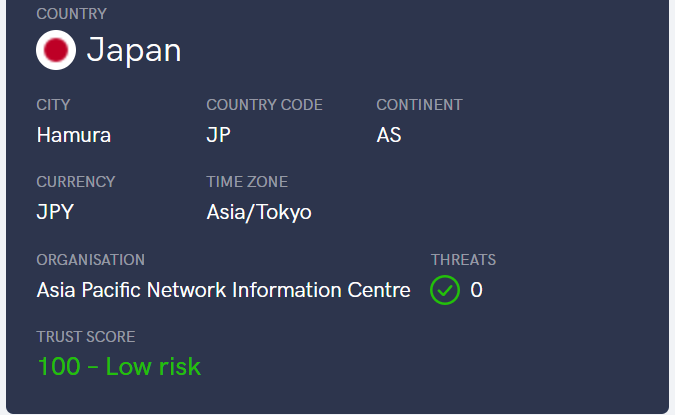Click the currency value JPY
Viewport: 675px width, 415px height.
coord(55,212)
